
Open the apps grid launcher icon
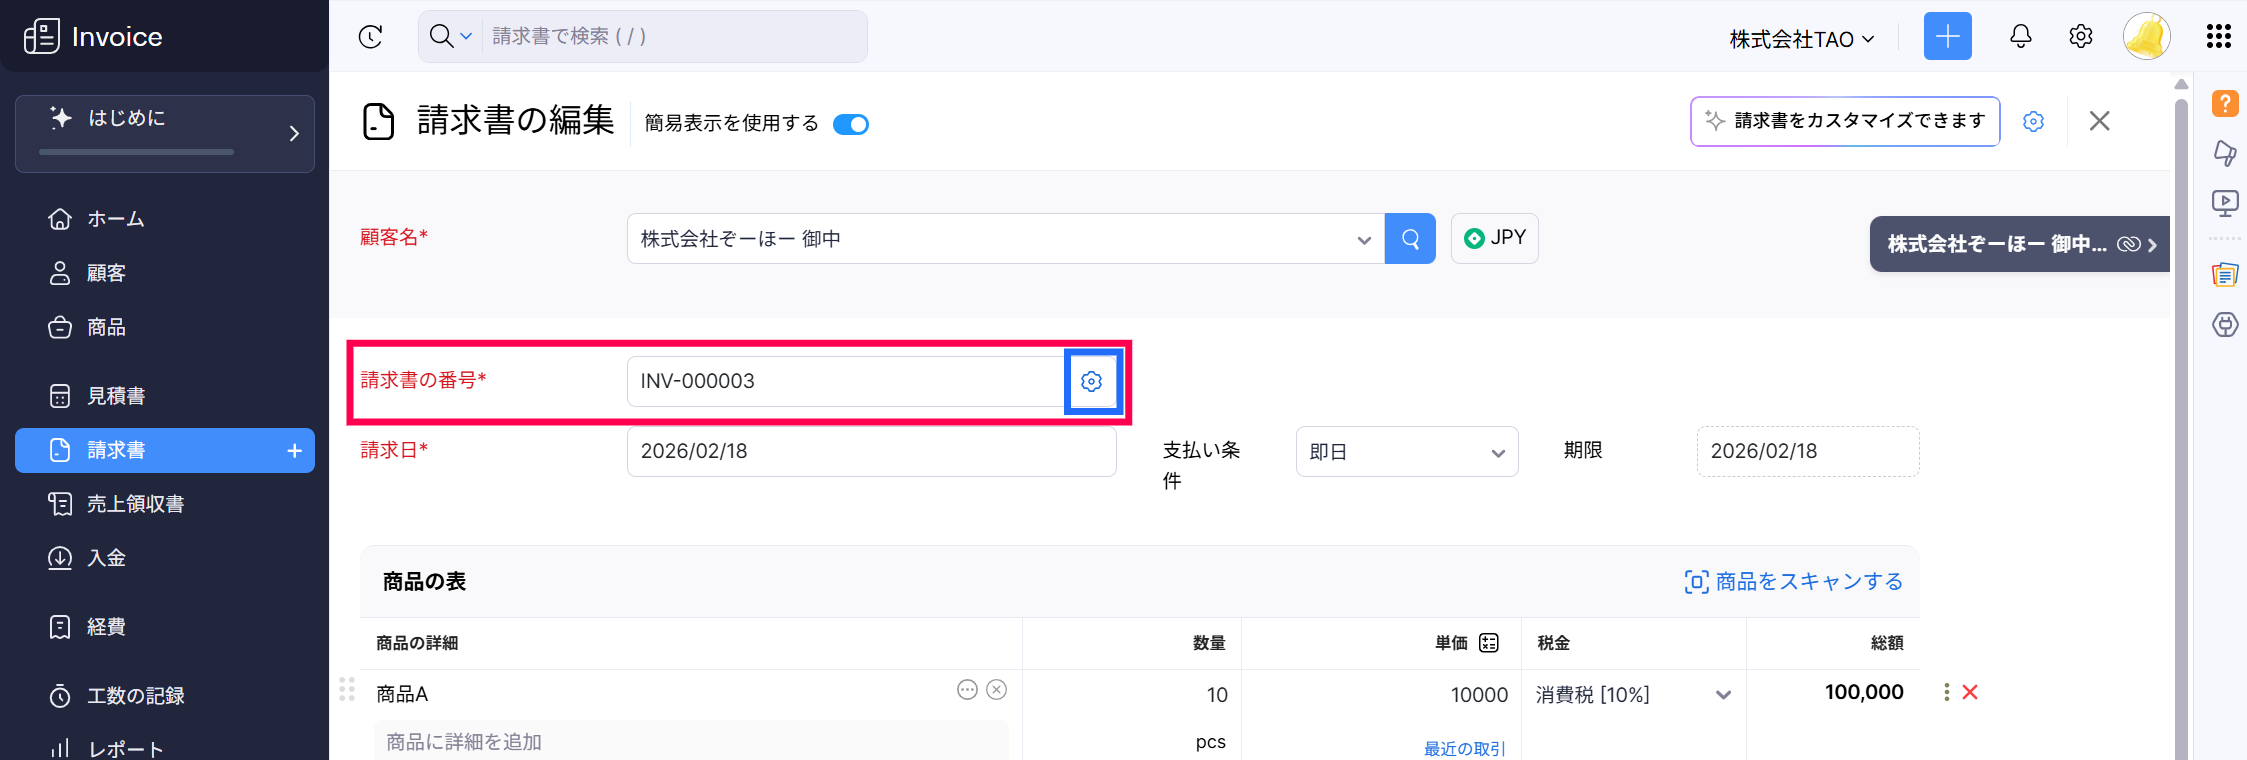(x=2218, y=37)
